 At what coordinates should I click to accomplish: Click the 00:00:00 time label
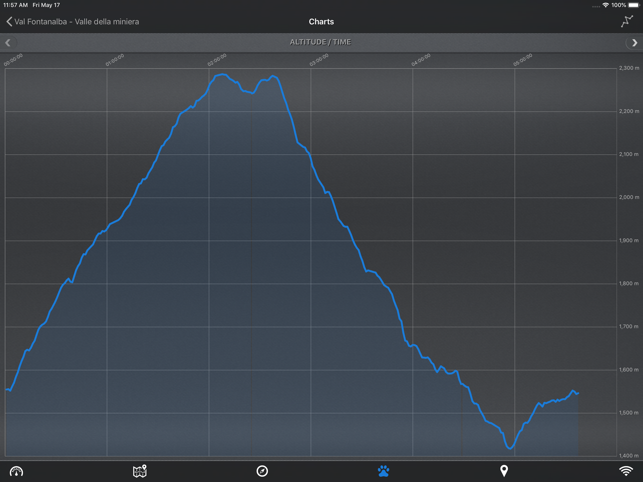(x=13, y=59)
